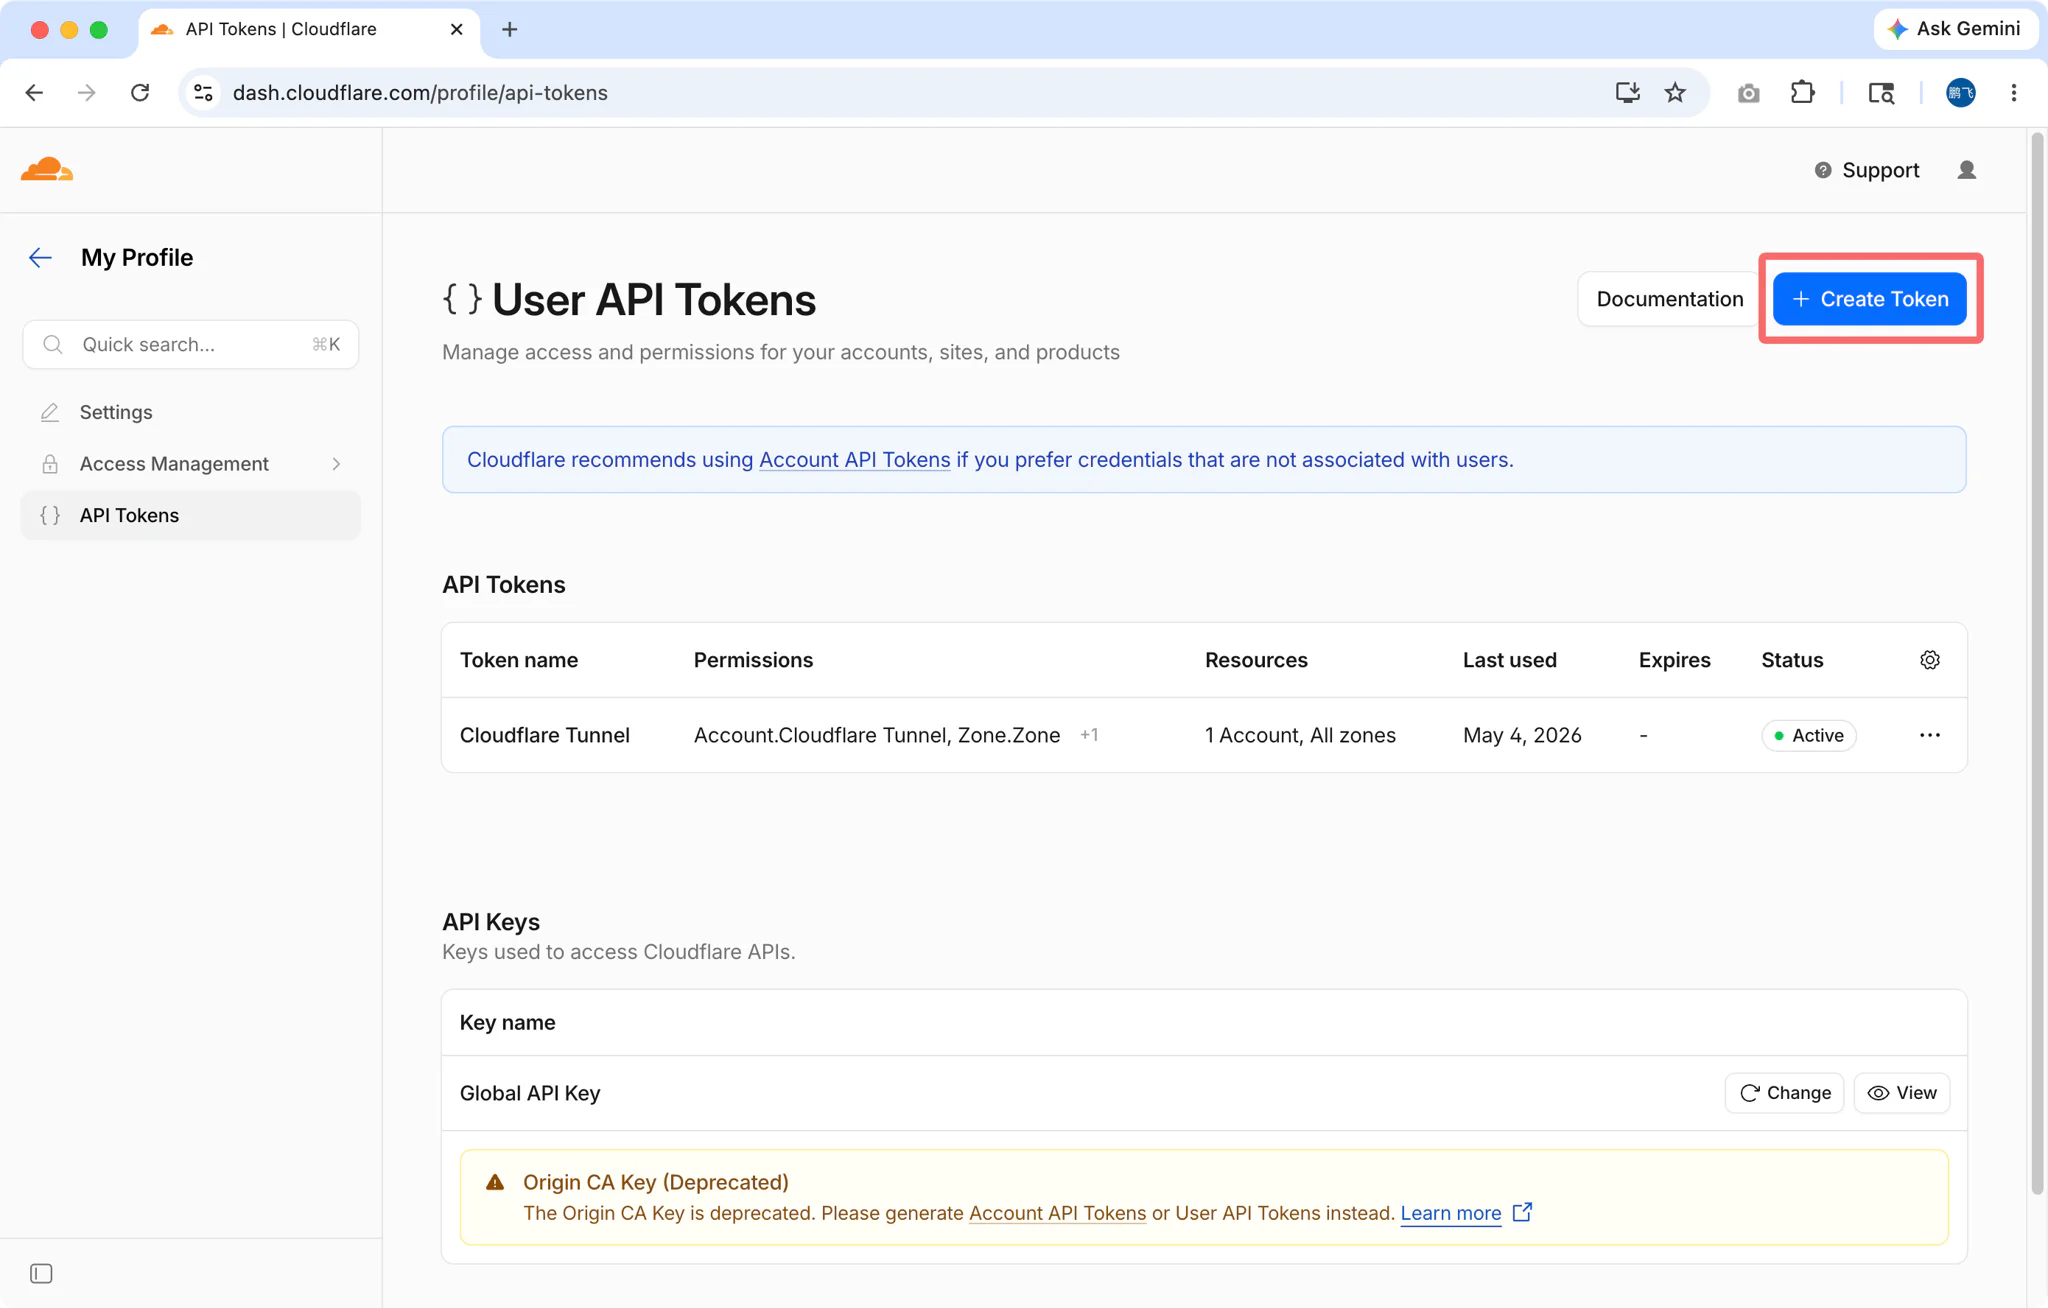2048x1308 pixels.
Task: Select API Tokens in the sidebar
Action: click(x=190, y=515)
